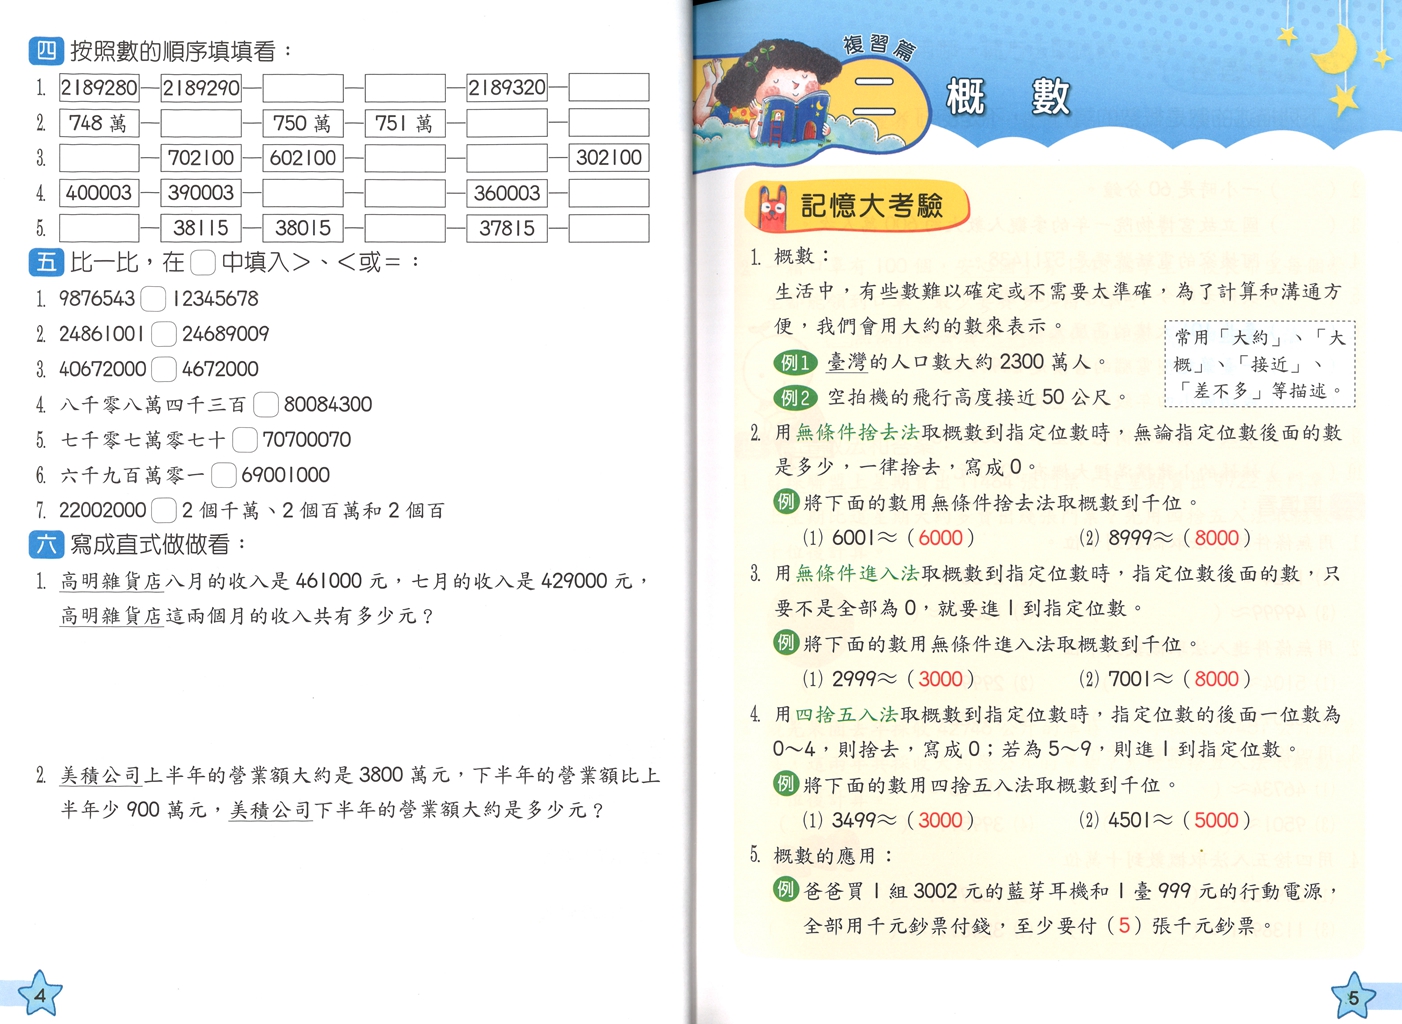The height and width of the screenshot is (1024, 1402).
Task: Click the red answer 8000 after 8999≈
Action: (x=1217, y=538)
